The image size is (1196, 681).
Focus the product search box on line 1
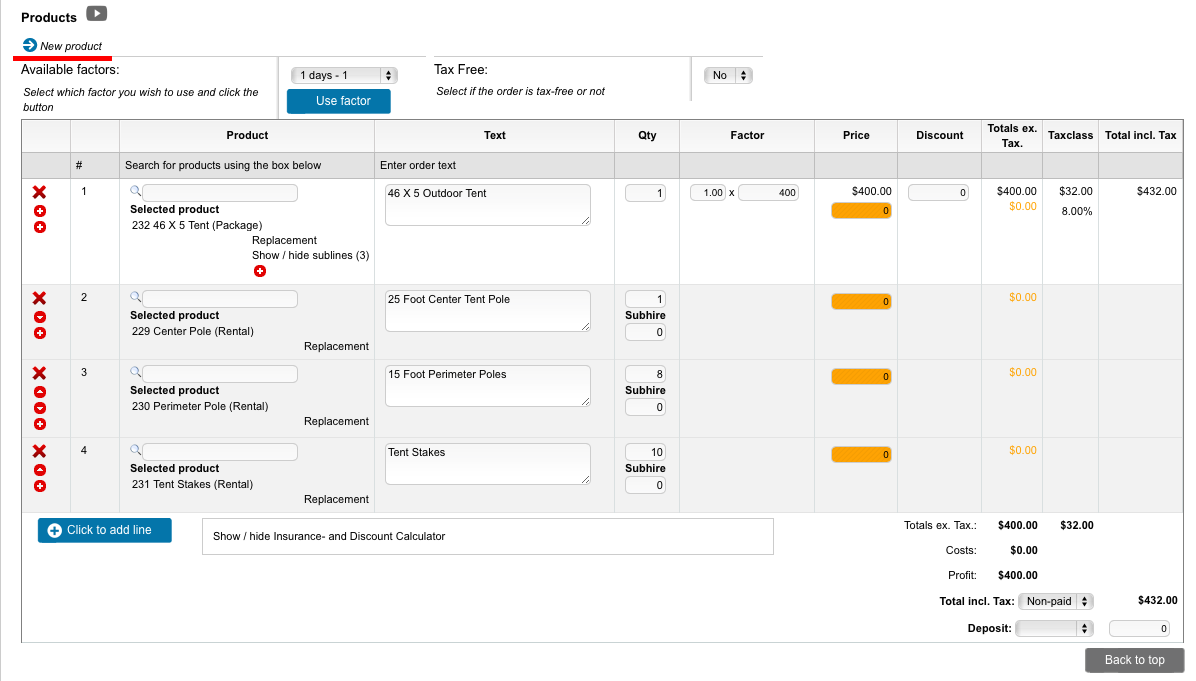click(x=220, y=193)
